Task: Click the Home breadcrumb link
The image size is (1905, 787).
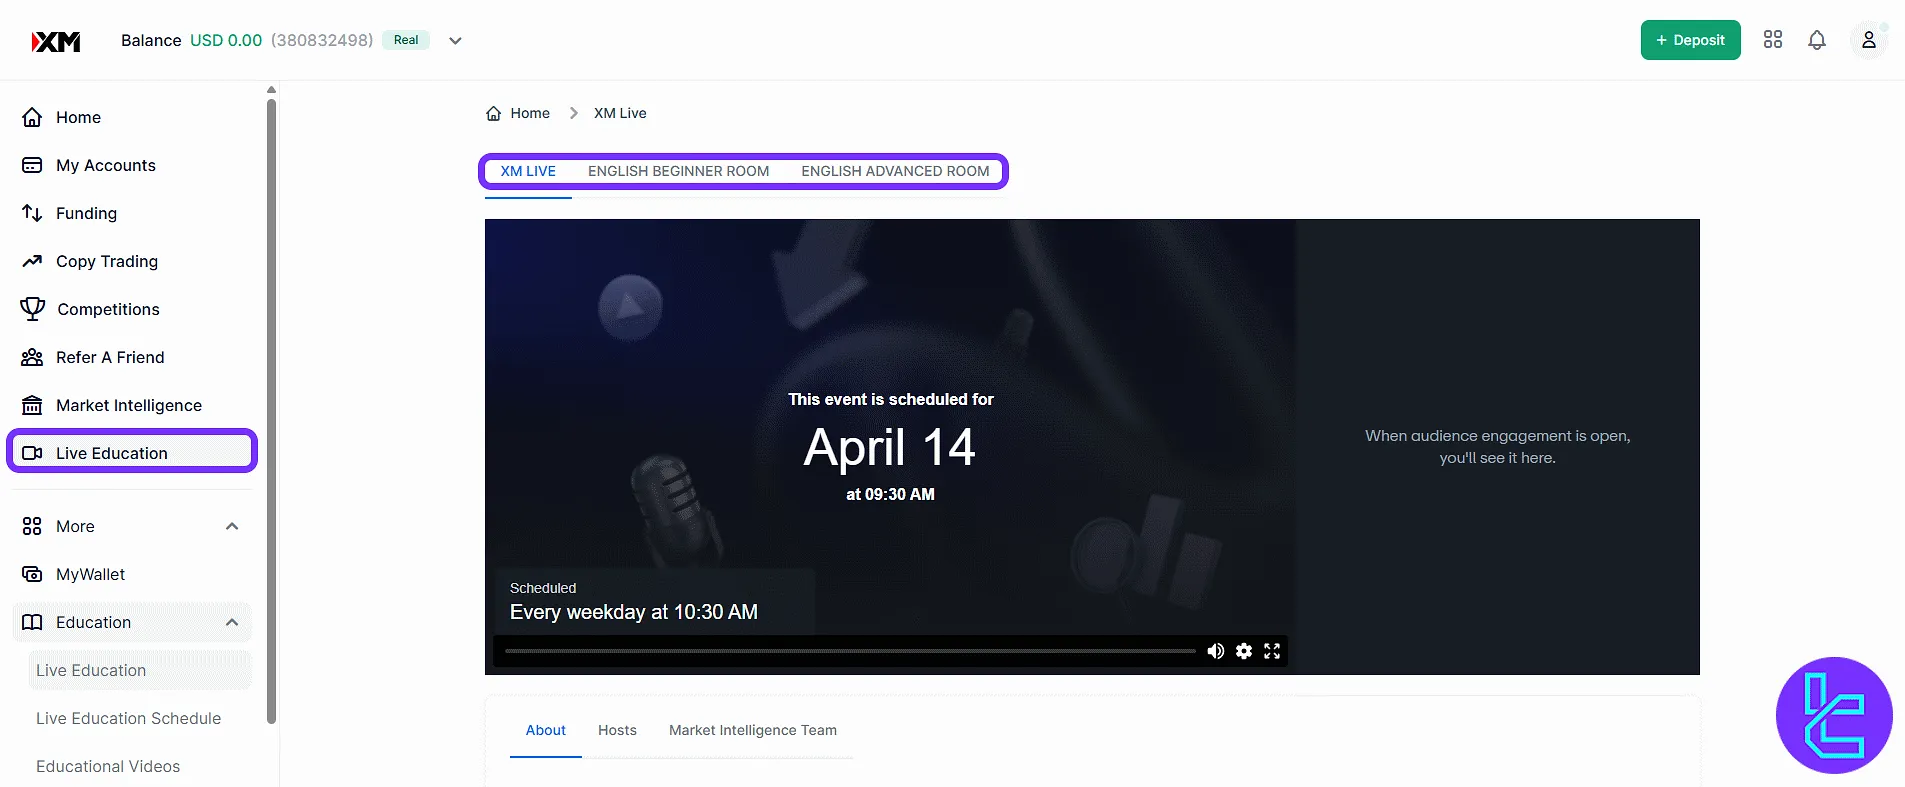Action: 530,113
